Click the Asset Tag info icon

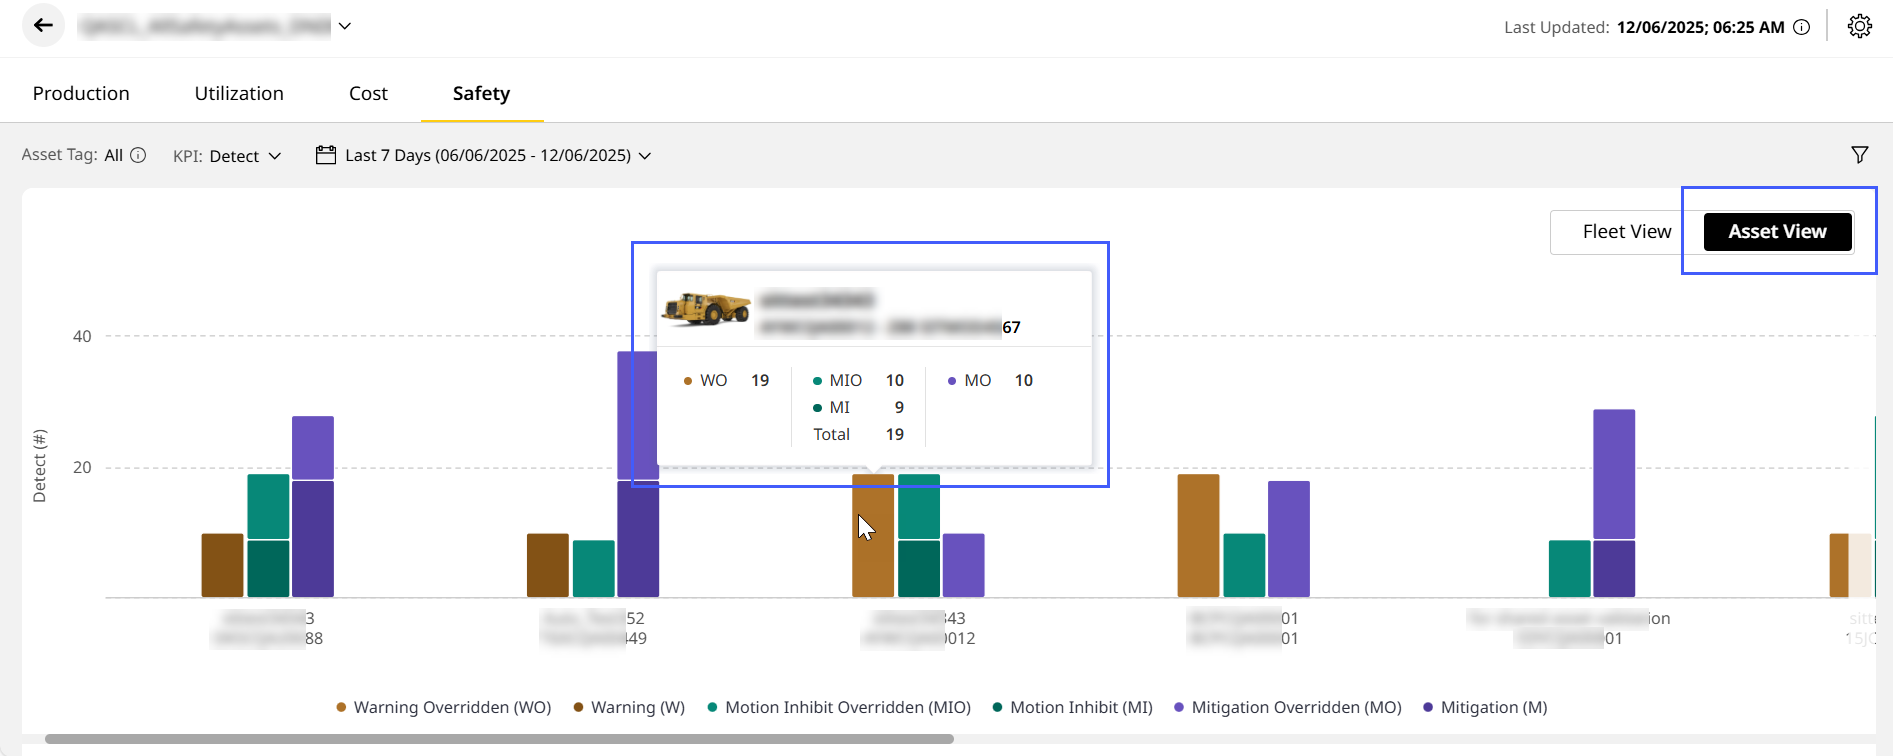coord(139,155)
